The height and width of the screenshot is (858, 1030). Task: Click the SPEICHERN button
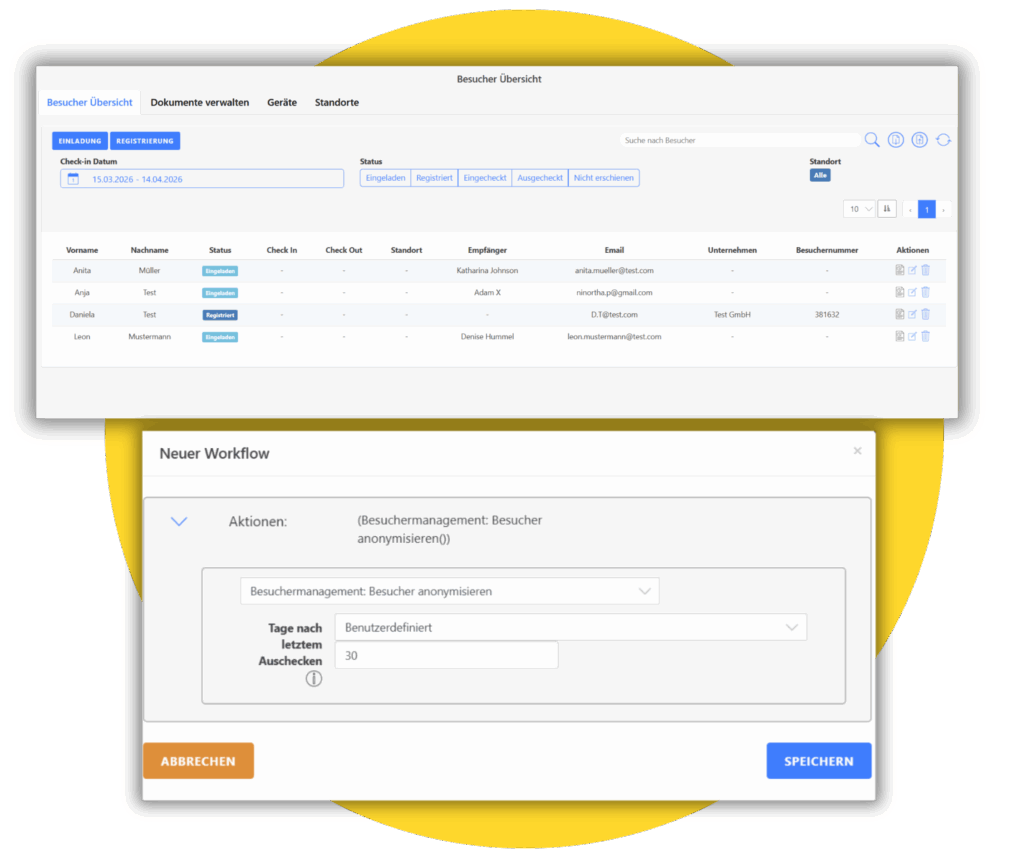click(818, 761)
